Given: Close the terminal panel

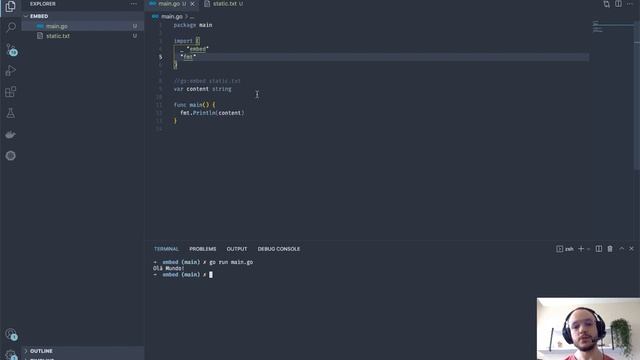Looking at the screenshot, I should pos(631,249).
